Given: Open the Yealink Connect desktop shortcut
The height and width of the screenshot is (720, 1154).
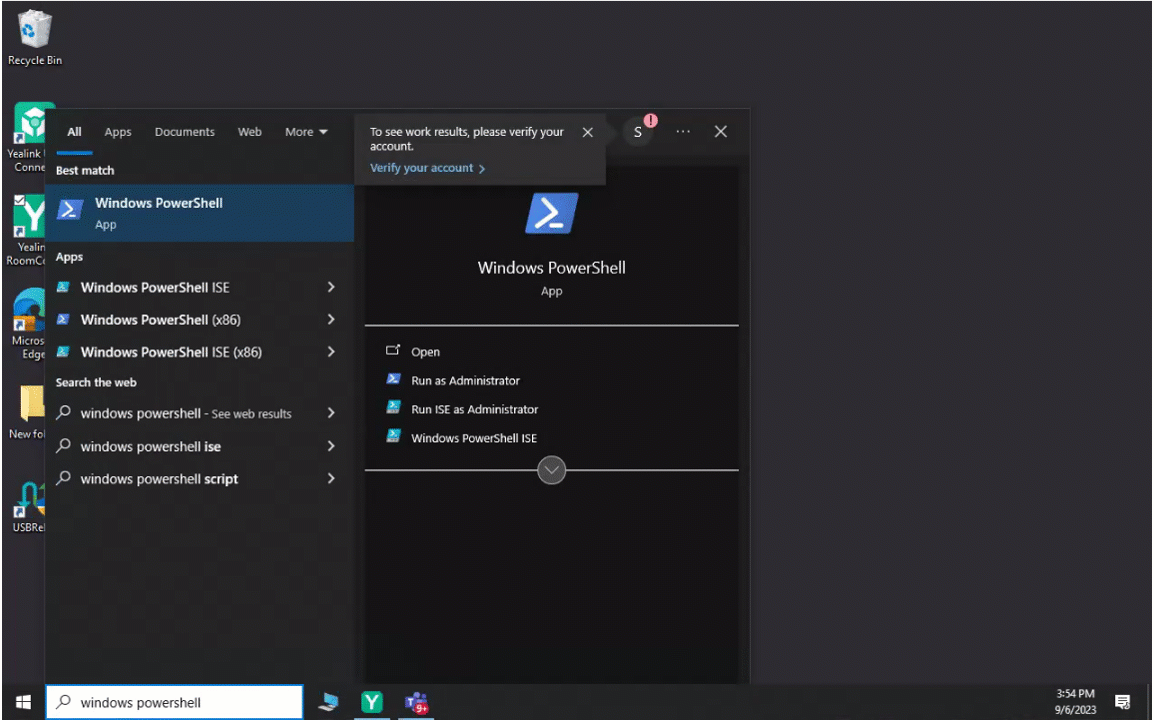Looking at the screenshot, I should coord(28,138).
